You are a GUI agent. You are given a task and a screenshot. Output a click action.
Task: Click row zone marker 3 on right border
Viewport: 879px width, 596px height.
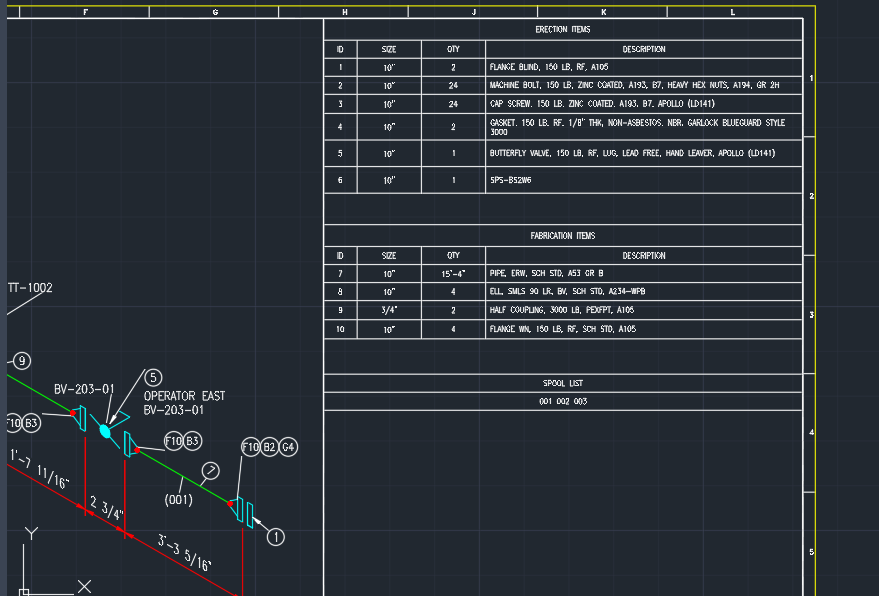point(811,315)
